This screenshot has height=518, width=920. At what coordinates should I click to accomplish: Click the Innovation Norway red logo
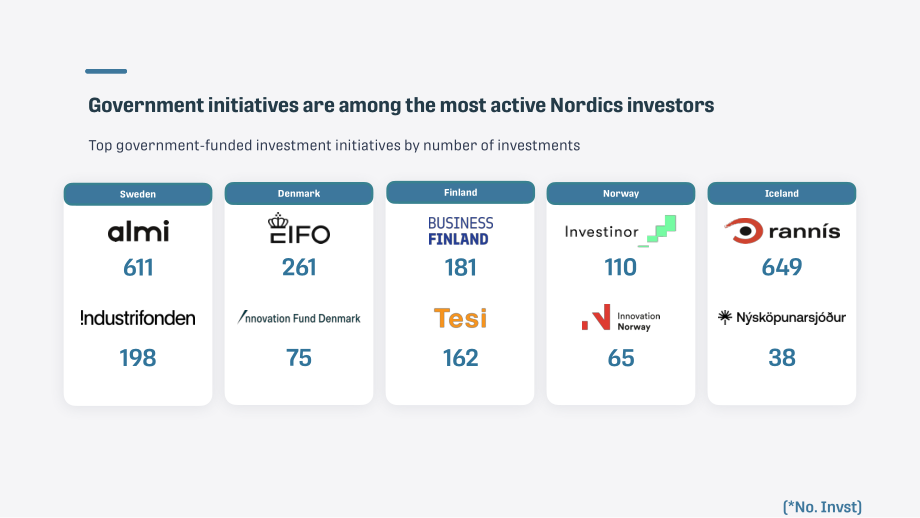[621, 318]
